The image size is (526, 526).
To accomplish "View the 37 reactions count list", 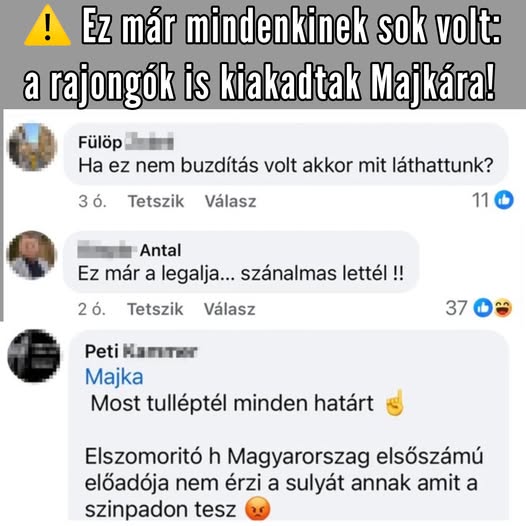I will coord(456,308).
